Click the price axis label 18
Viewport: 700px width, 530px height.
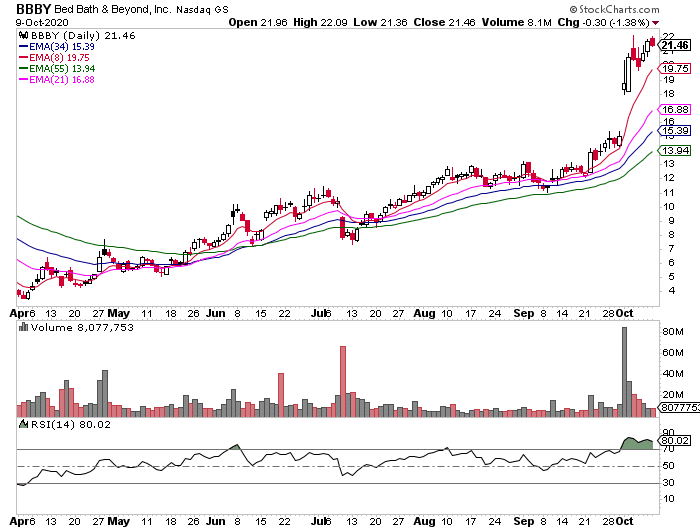[x=668, y=94]
